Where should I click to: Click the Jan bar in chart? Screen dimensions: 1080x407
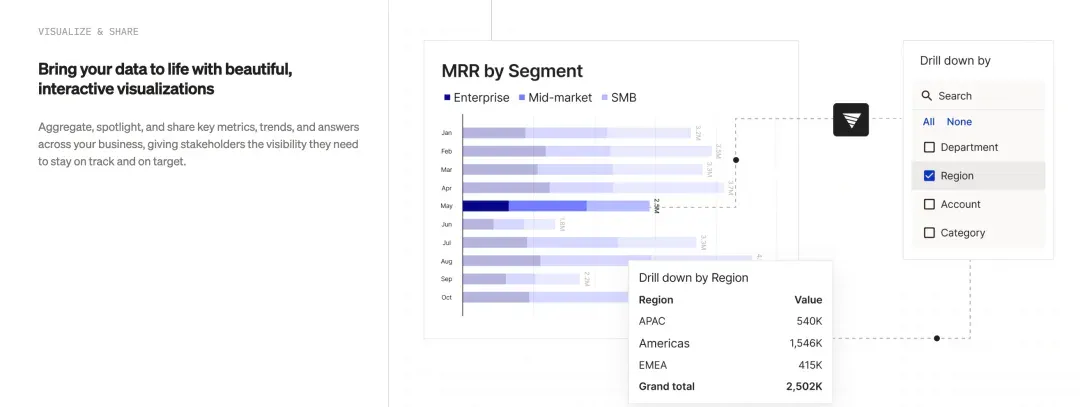(577, 133)
